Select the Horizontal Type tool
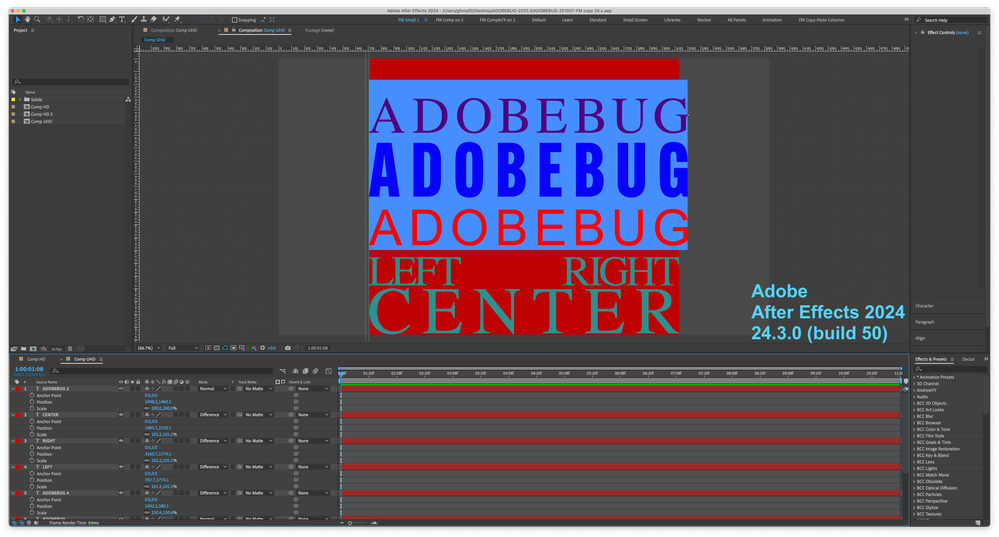This screenshot has height=537, width=999. [x=122, y=20]
